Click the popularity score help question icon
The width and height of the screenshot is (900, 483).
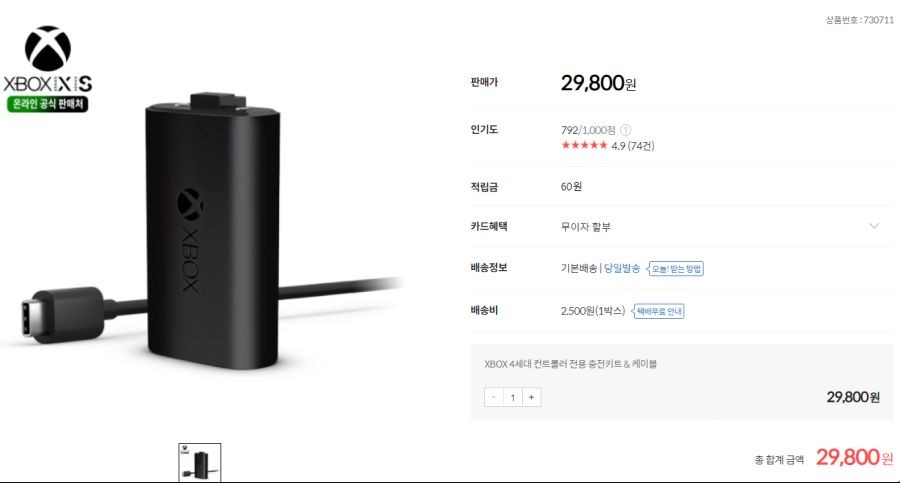(x=626, y=130)
